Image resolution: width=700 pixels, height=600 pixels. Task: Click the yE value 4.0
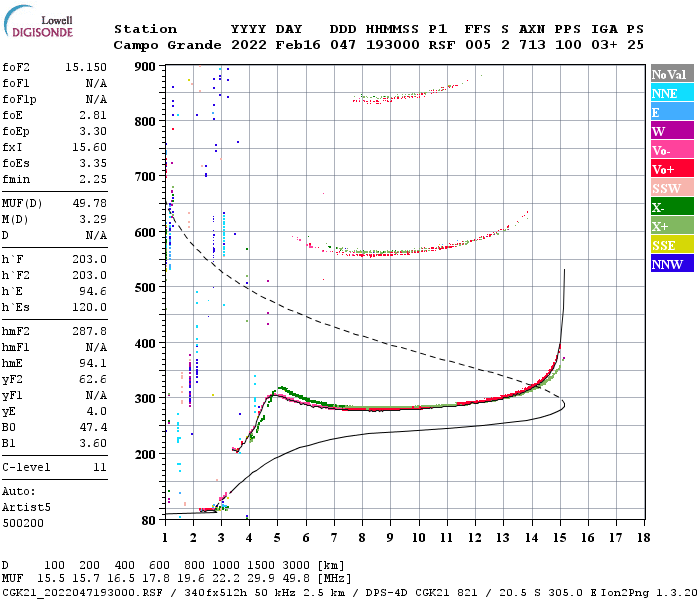[96, 412]
